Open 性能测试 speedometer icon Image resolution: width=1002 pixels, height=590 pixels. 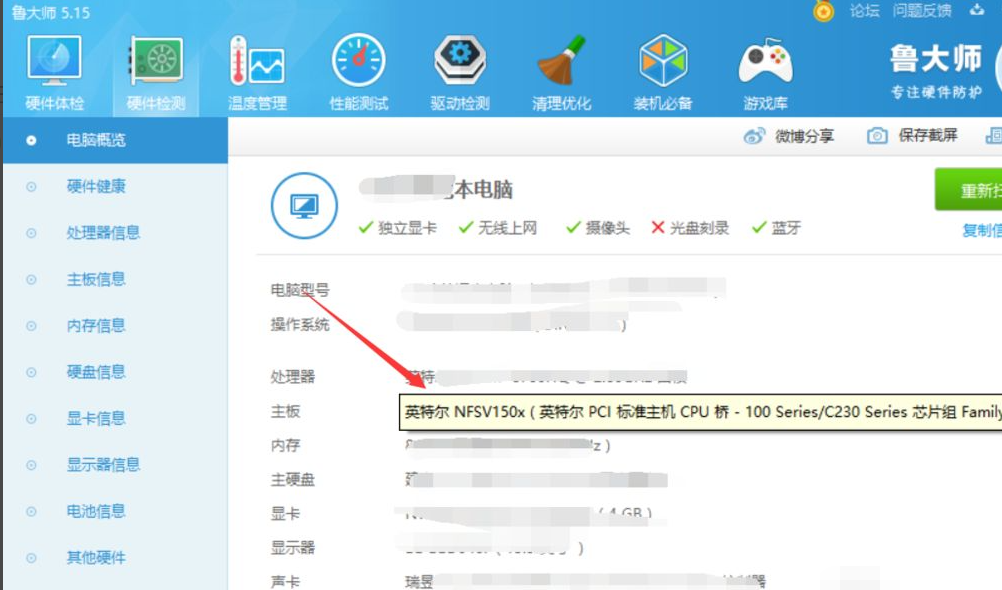tap(358, 62)
